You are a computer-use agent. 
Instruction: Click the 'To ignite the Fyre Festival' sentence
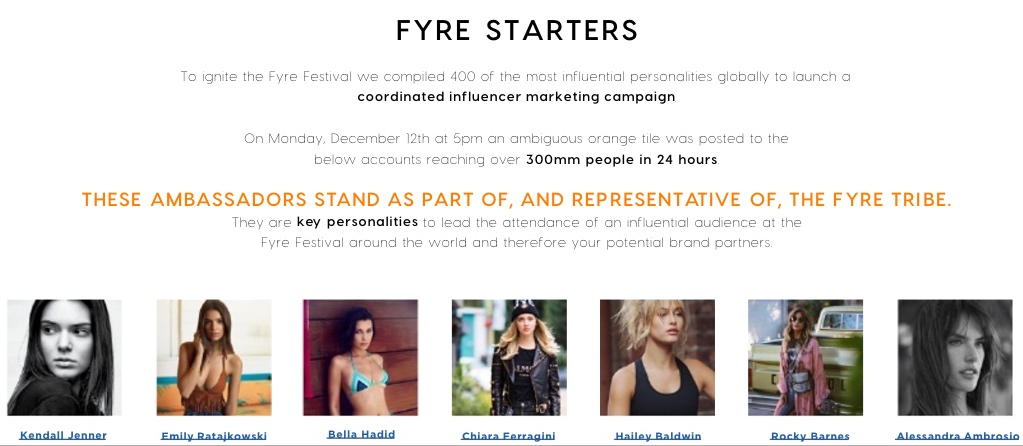point(516,77)
